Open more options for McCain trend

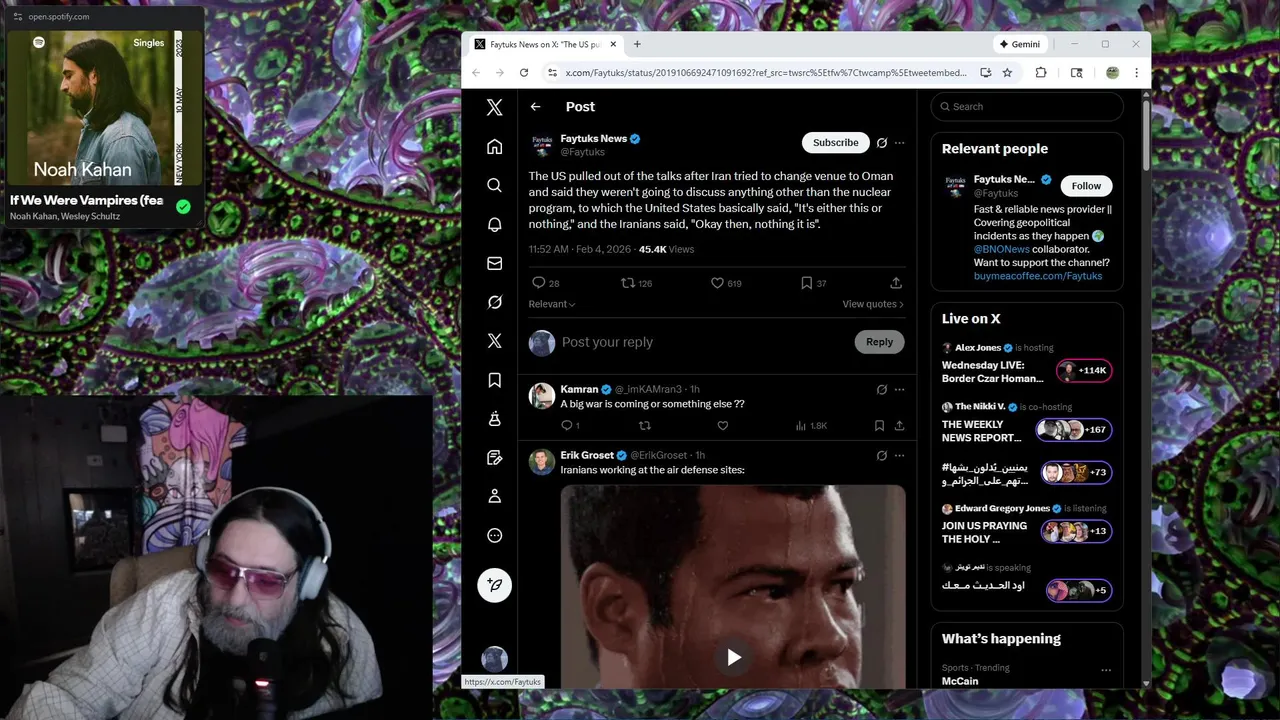coord(1106,670)
